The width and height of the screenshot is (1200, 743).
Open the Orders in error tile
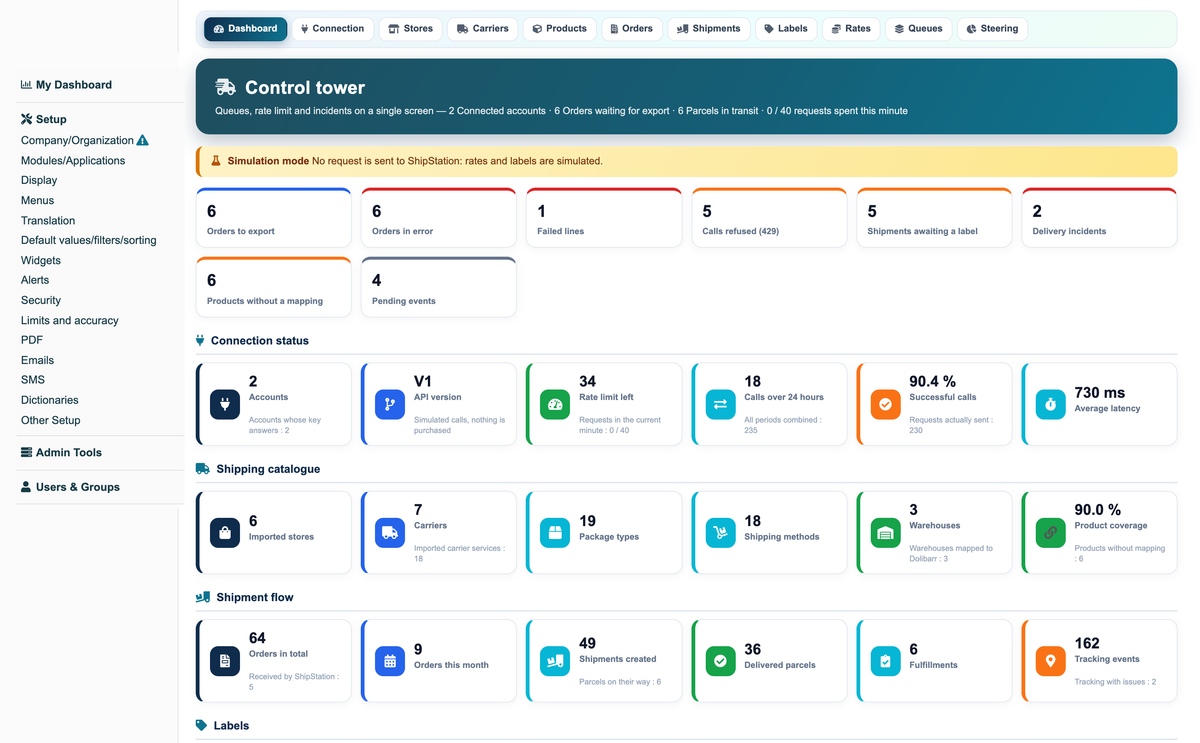point(439,218)
